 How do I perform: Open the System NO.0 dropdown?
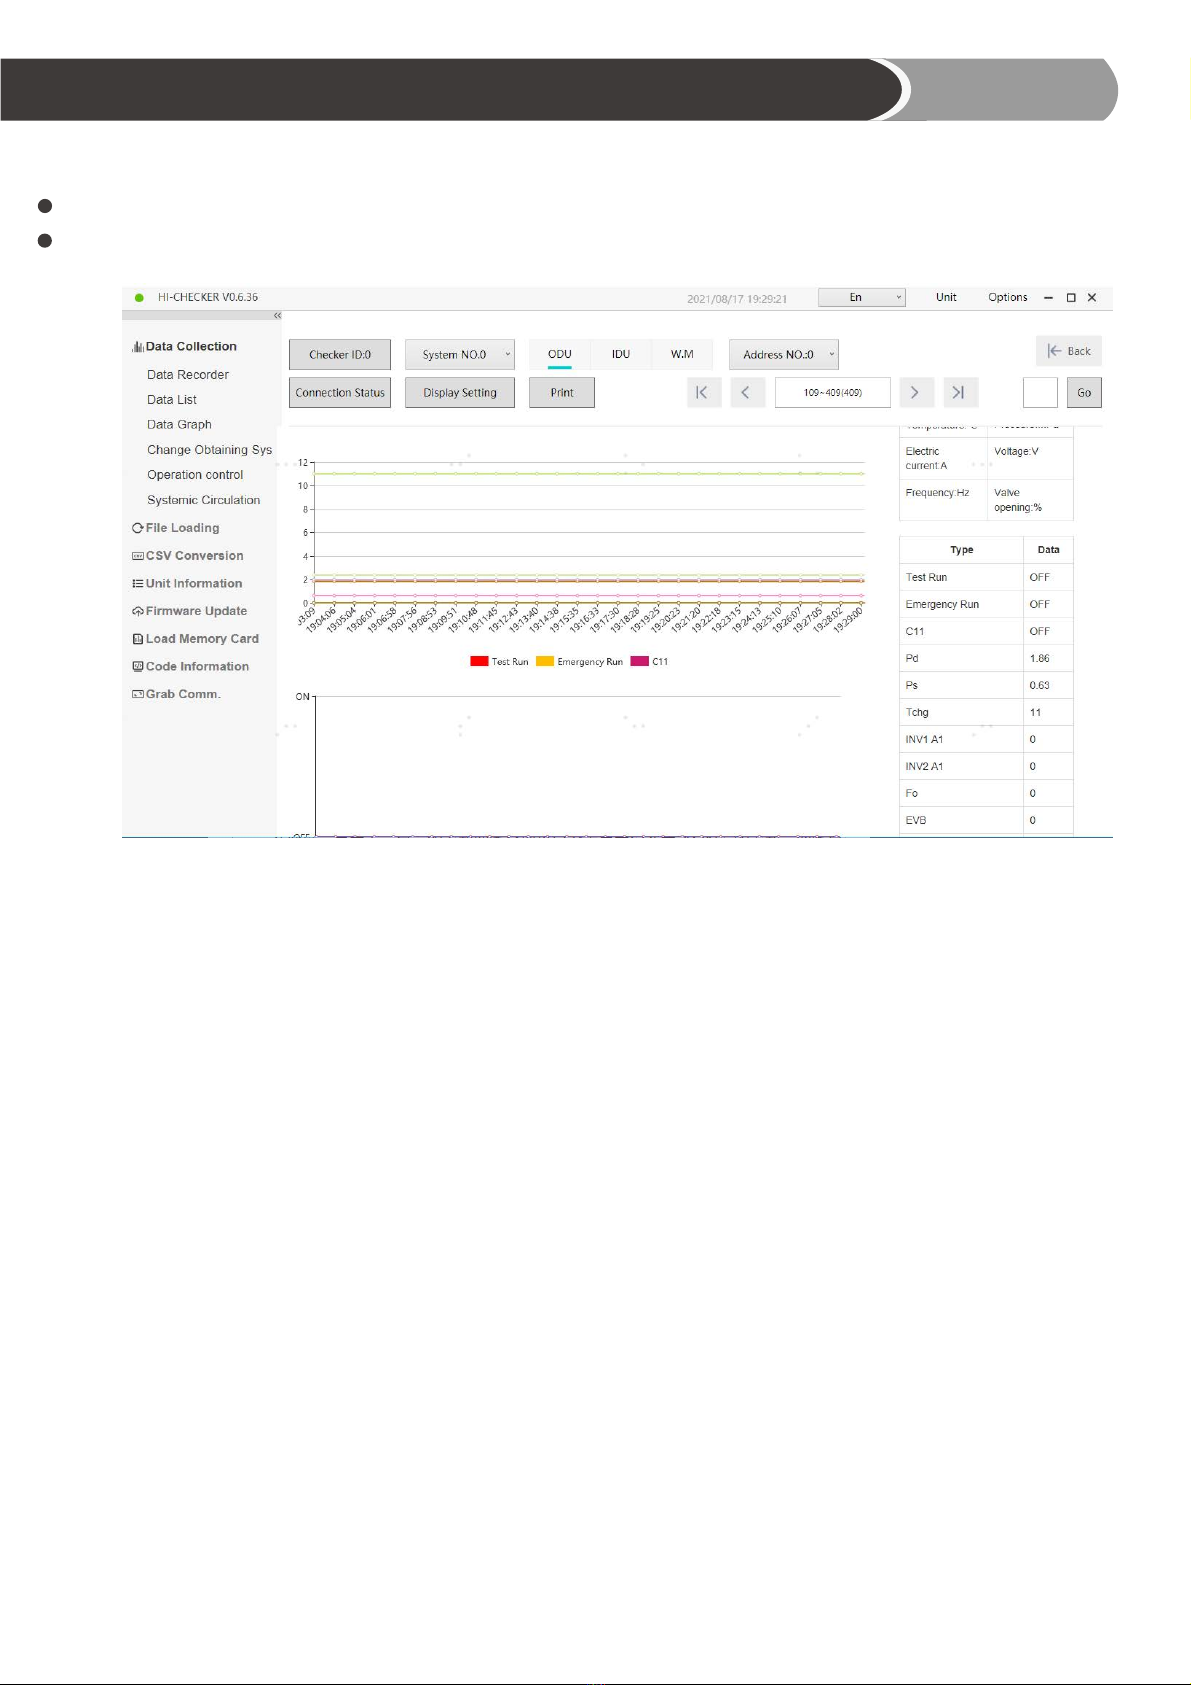coord(460,355)
